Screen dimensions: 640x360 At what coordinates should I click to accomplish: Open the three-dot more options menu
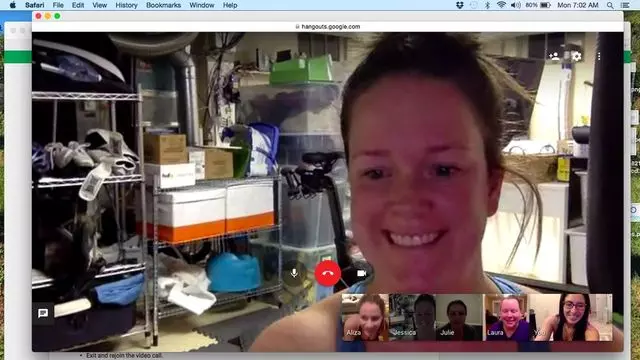pos(599,56)
